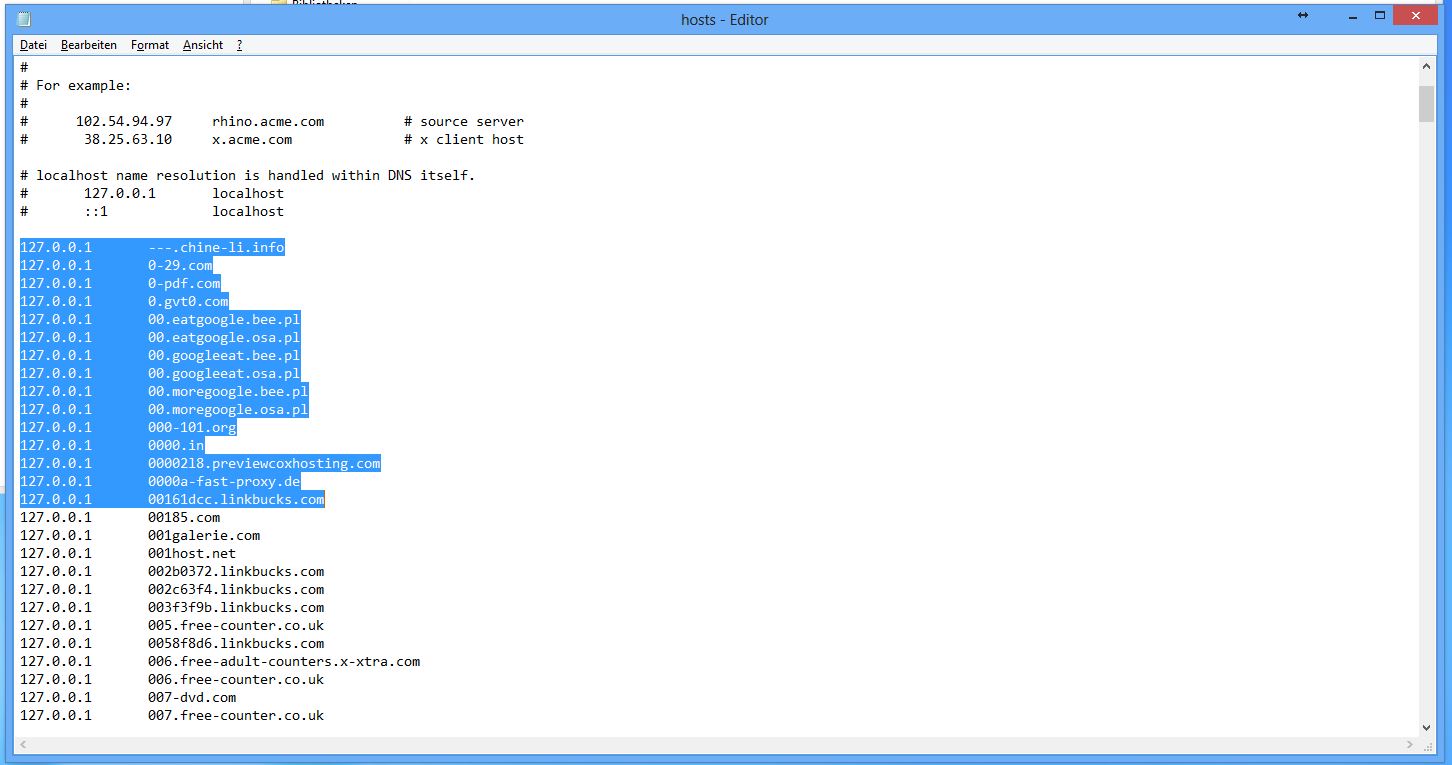Click the vertical scrollbar up arrow
The image size is (1452, 765).
tap(1426, 67)
